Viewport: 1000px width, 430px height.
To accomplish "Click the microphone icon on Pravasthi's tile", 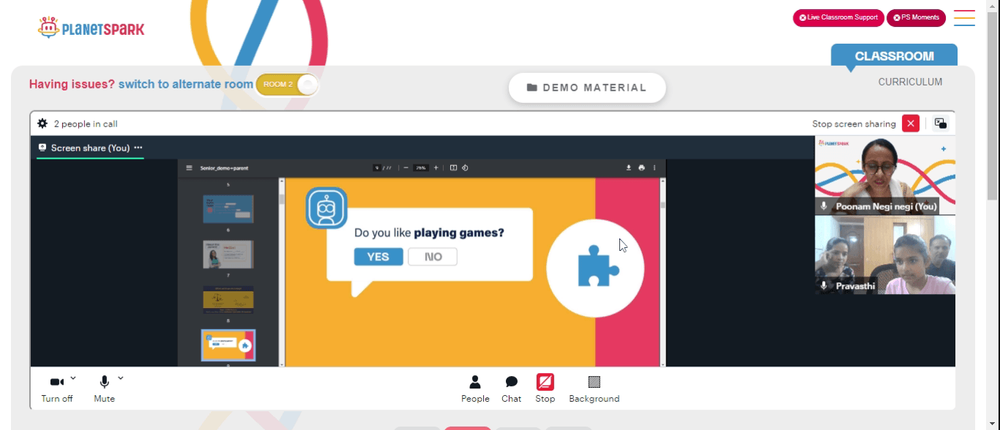I will pos(824,286).
